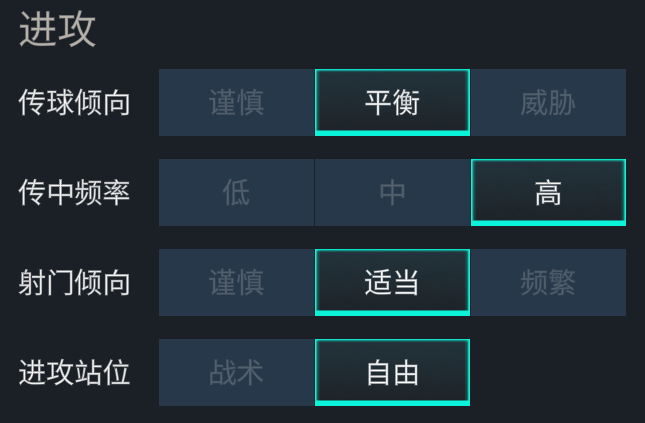Click the 进攻站位 row label
This screenshot has width=645, height=423.
[74, 372]
